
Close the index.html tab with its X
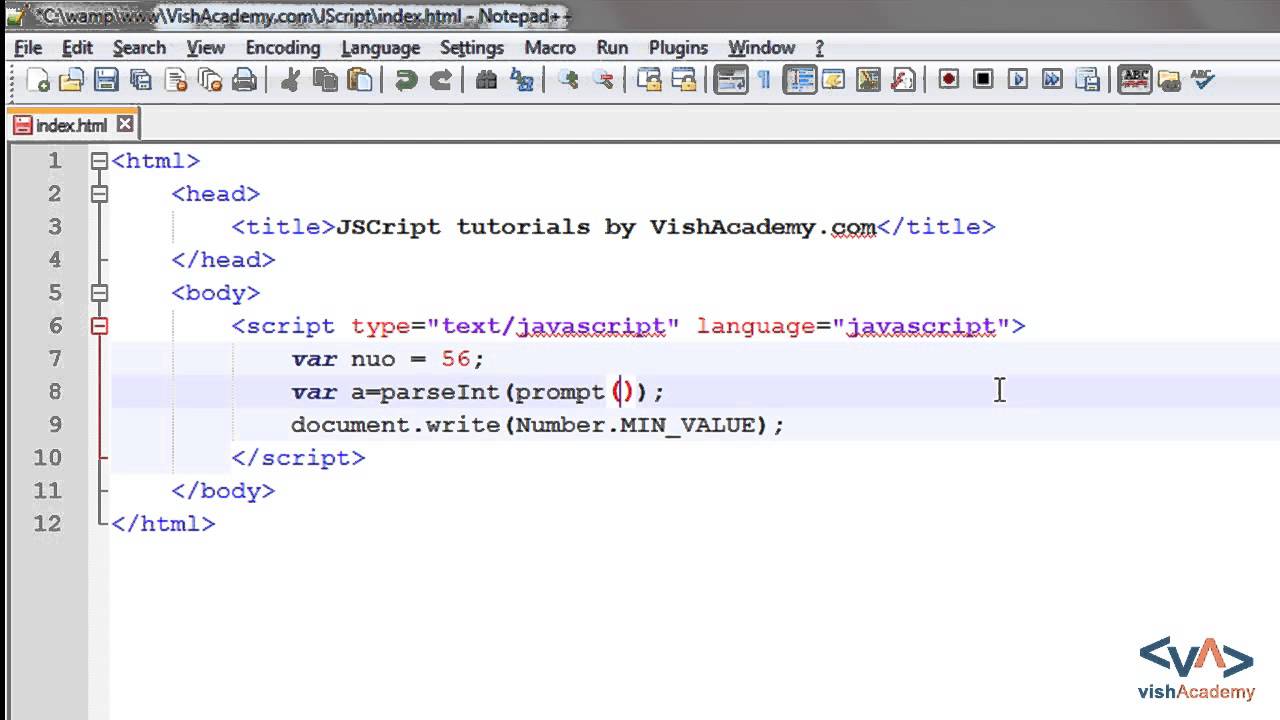pos(124,124)
